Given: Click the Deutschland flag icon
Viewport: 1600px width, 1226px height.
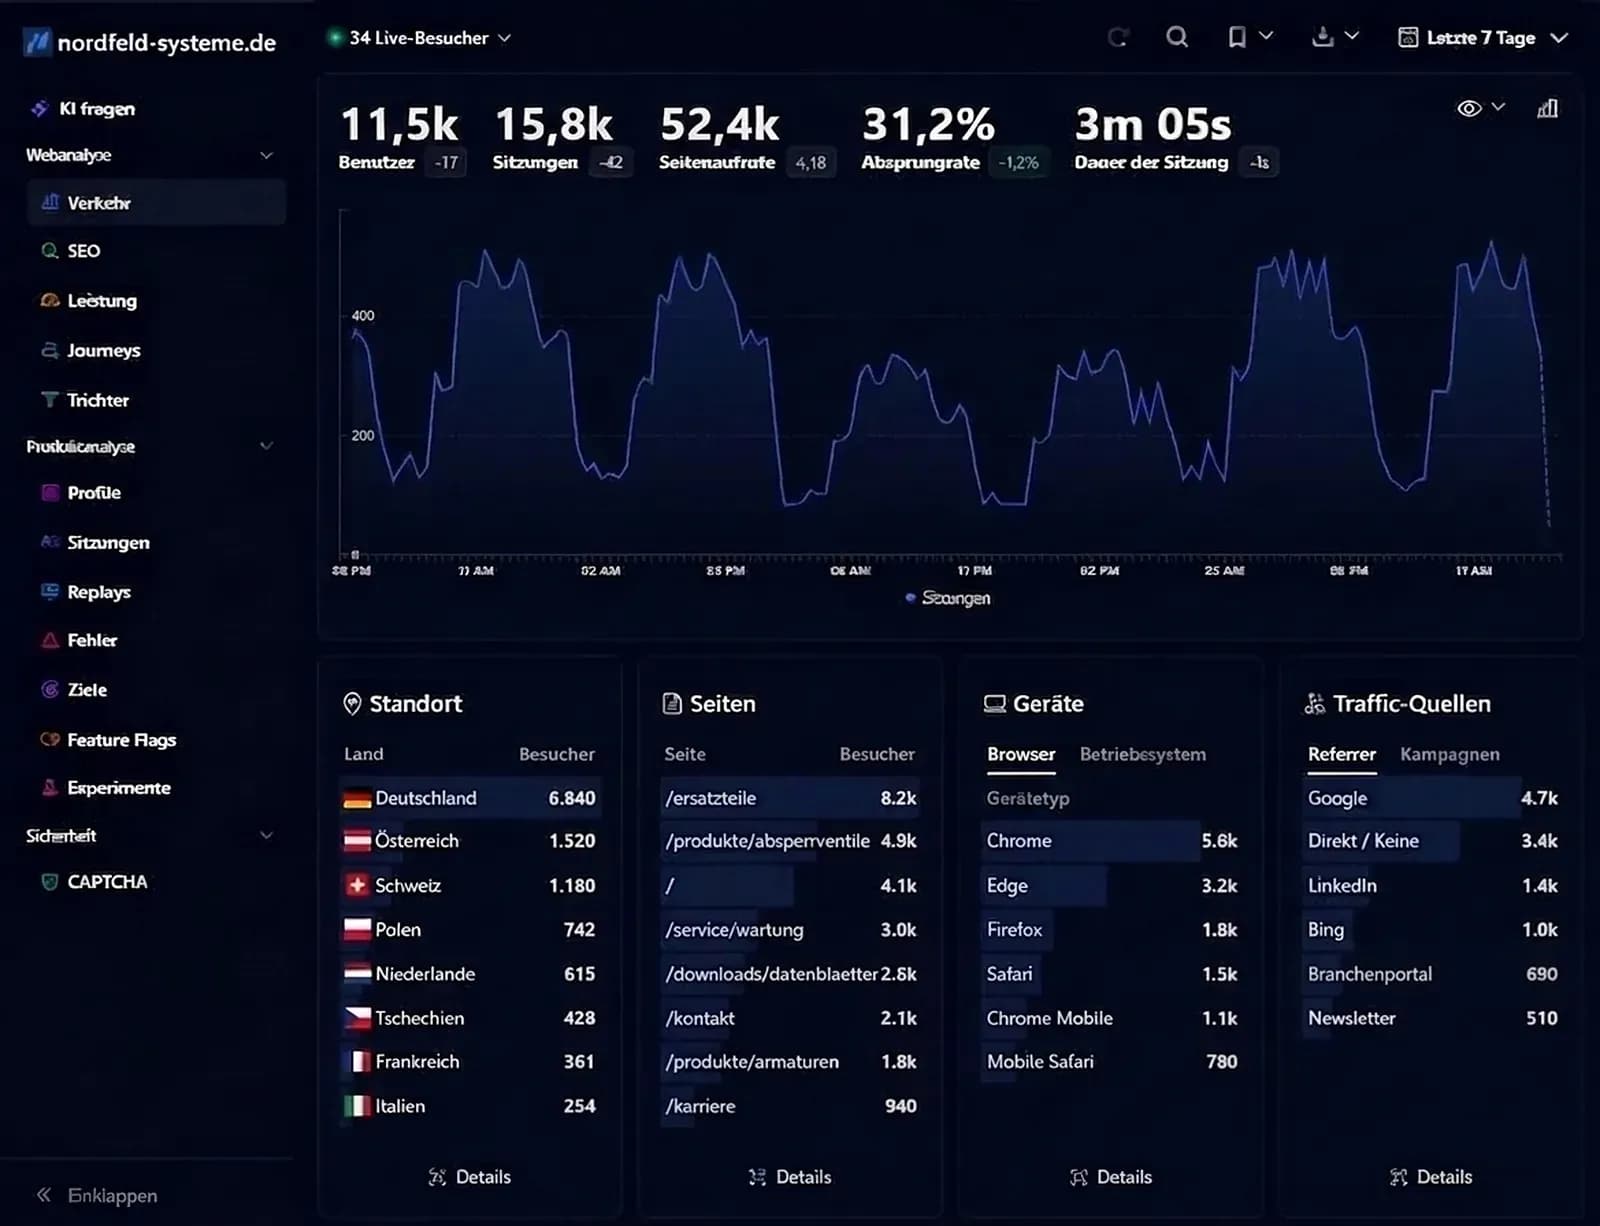Looking at the screenshot, I should tap(357, 798).
